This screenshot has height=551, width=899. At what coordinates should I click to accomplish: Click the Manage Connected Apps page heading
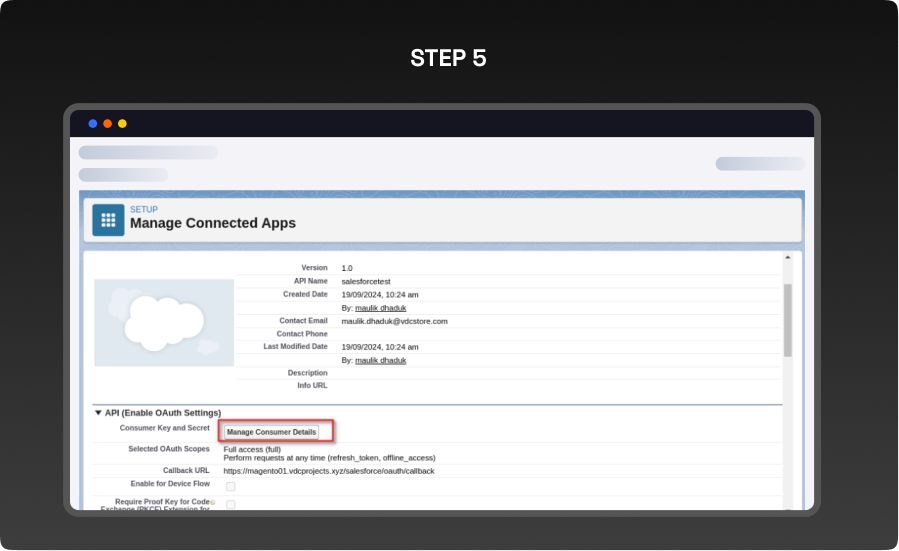[213, 223]
